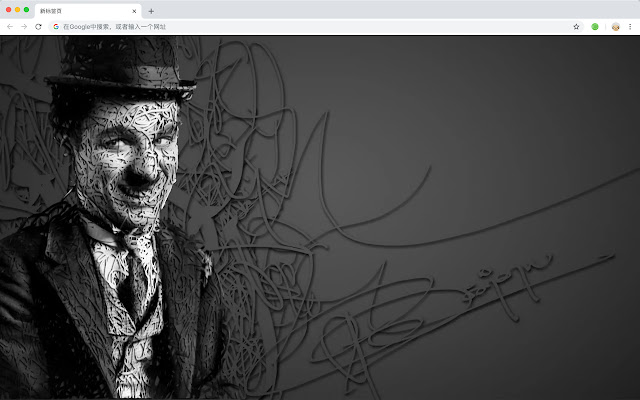Focus the Google search address bar
This screenshot has height=400, width=640.
[x=316, y=27]
